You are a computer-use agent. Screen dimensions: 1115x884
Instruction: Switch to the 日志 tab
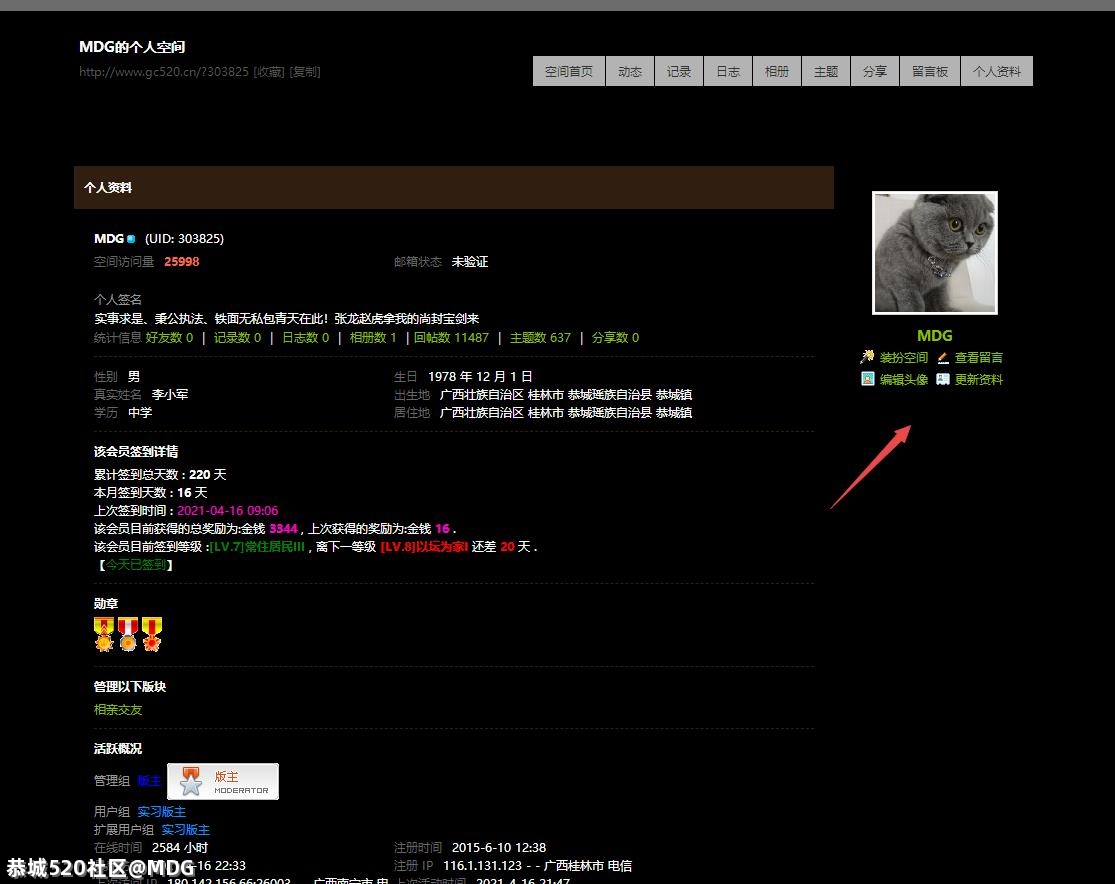click(728, 71)
